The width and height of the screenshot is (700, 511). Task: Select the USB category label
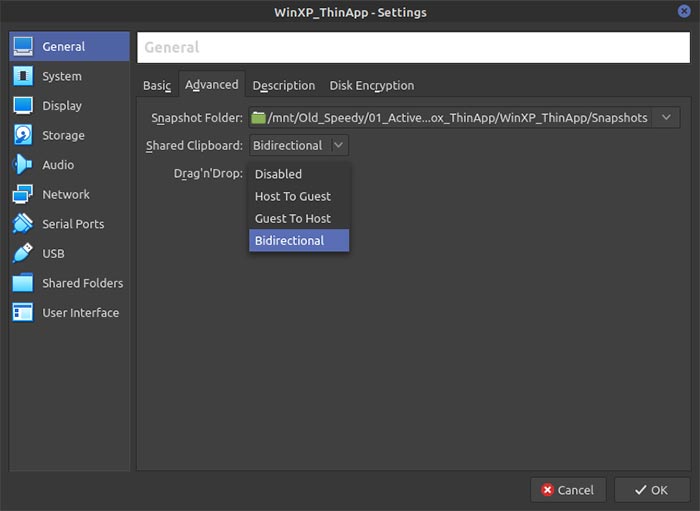point(53,253)
